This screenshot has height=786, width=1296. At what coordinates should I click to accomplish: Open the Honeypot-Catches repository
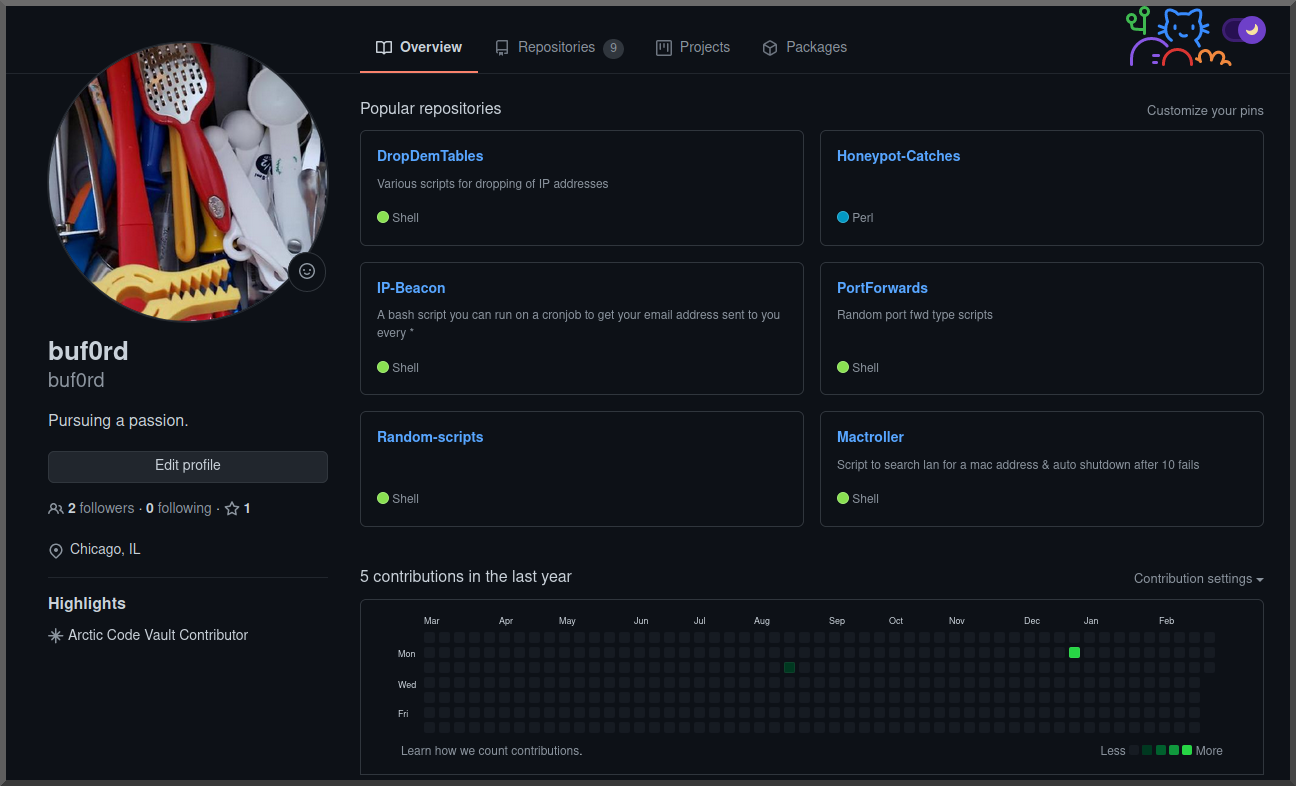pos(898,156)
